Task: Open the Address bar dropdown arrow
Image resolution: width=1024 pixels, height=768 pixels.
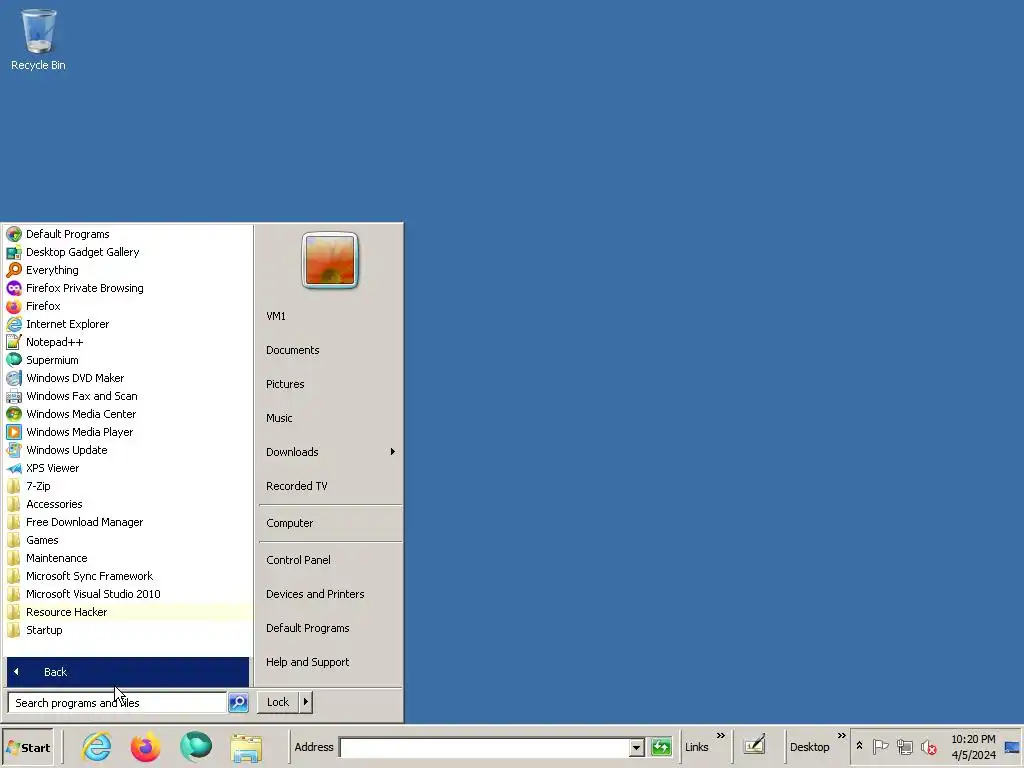Action: click(637, 748)
